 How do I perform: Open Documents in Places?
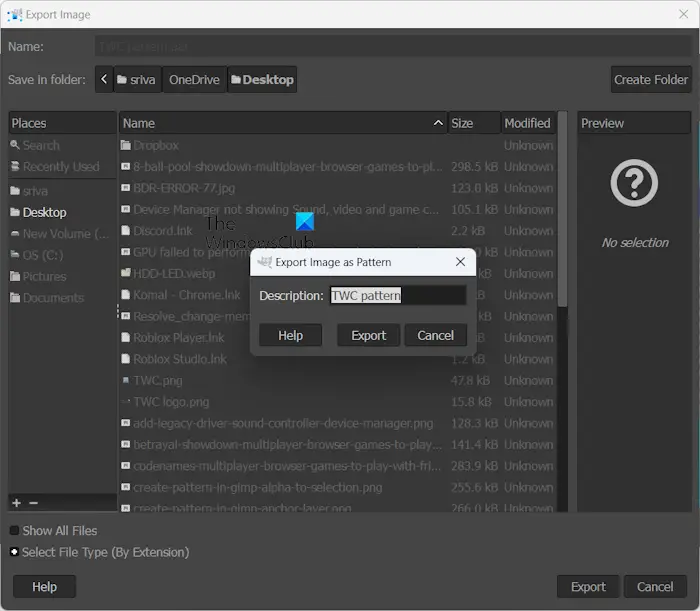pos(62,298)
